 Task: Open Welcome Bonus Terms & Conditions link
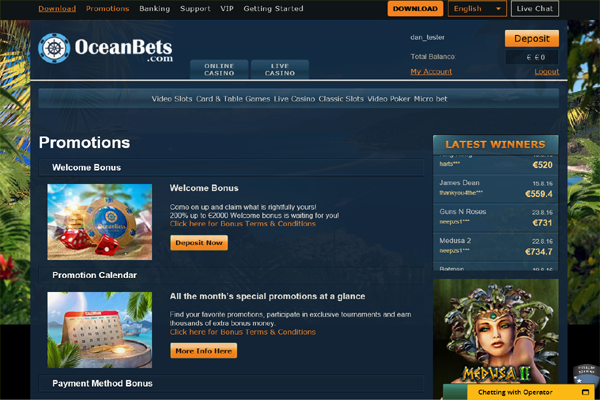(243, 224)
